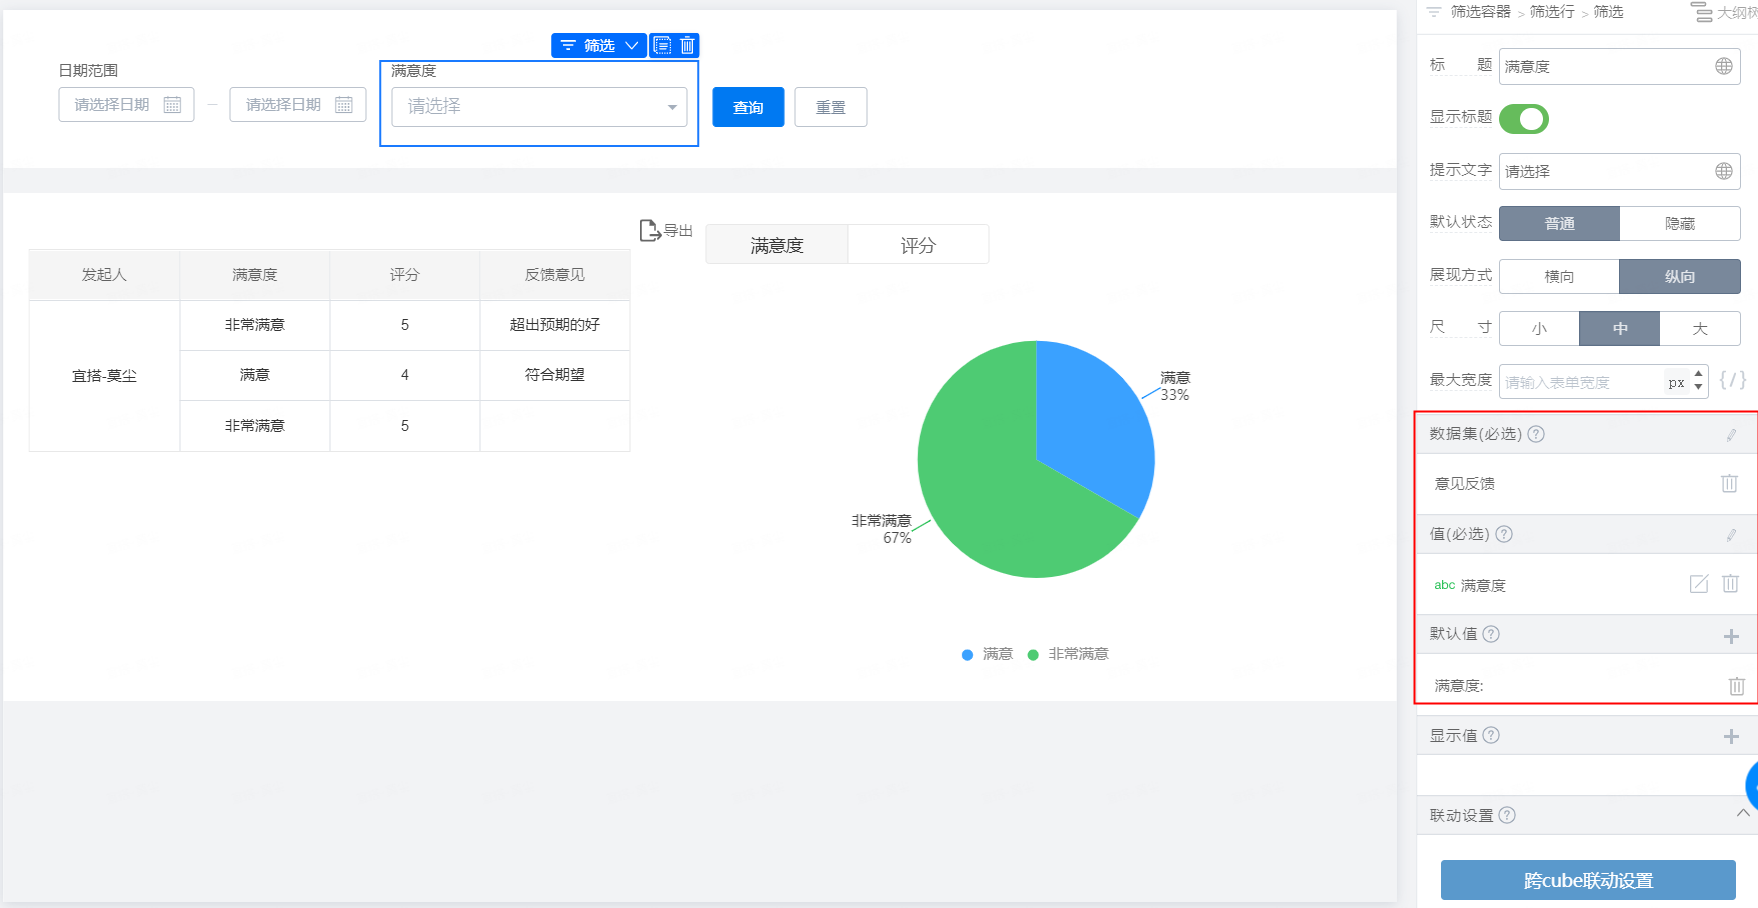Image resolution: width=1758 pixels, height=908 pixels.
Task: Click help icon next to 数据集(必选)
Action: point(1536,434)
